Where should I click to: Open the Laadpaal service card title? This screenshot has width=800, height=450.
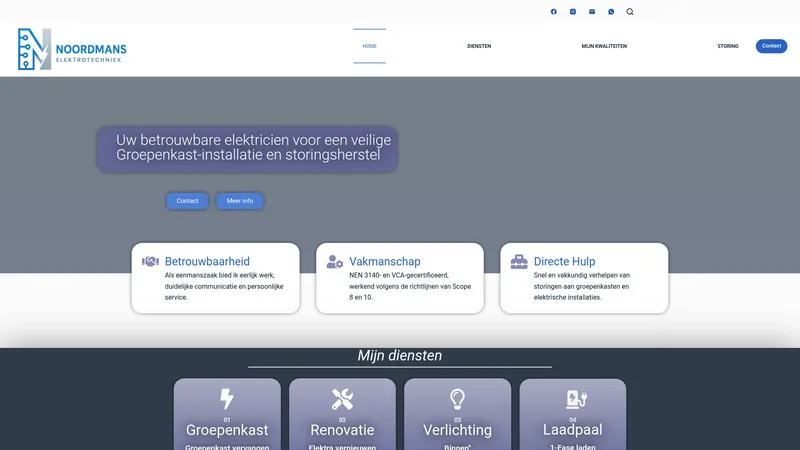(572, 430)
